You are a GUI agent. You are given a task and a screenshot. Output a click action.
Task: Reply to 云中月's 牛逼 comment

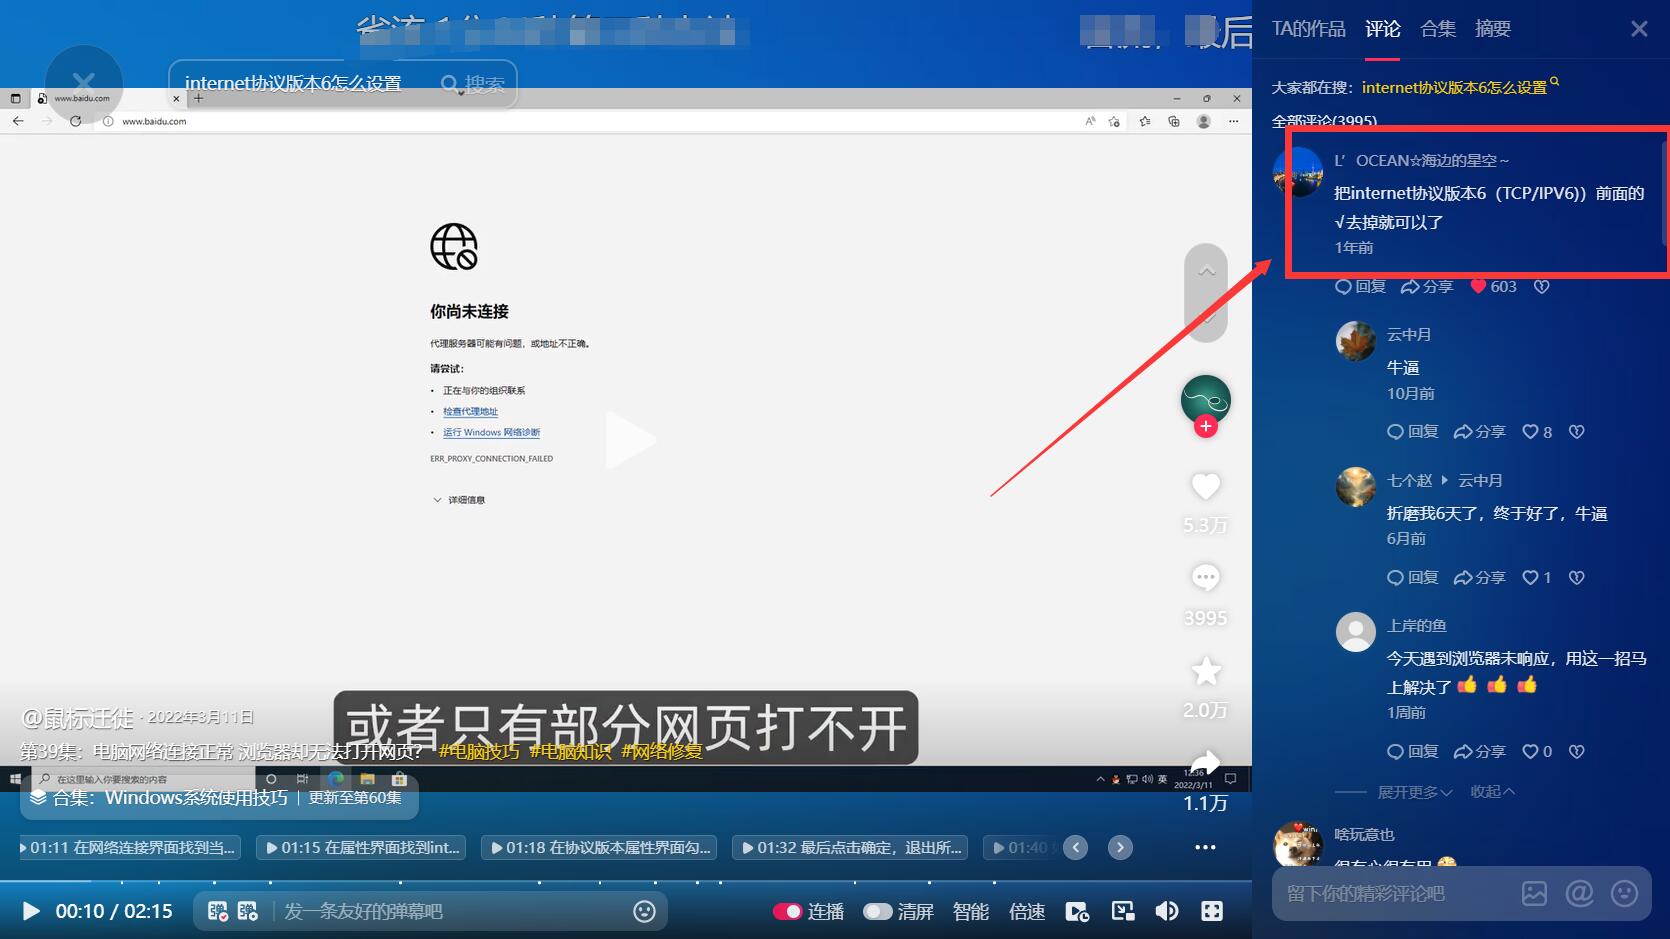click(x=1413, y=432)
